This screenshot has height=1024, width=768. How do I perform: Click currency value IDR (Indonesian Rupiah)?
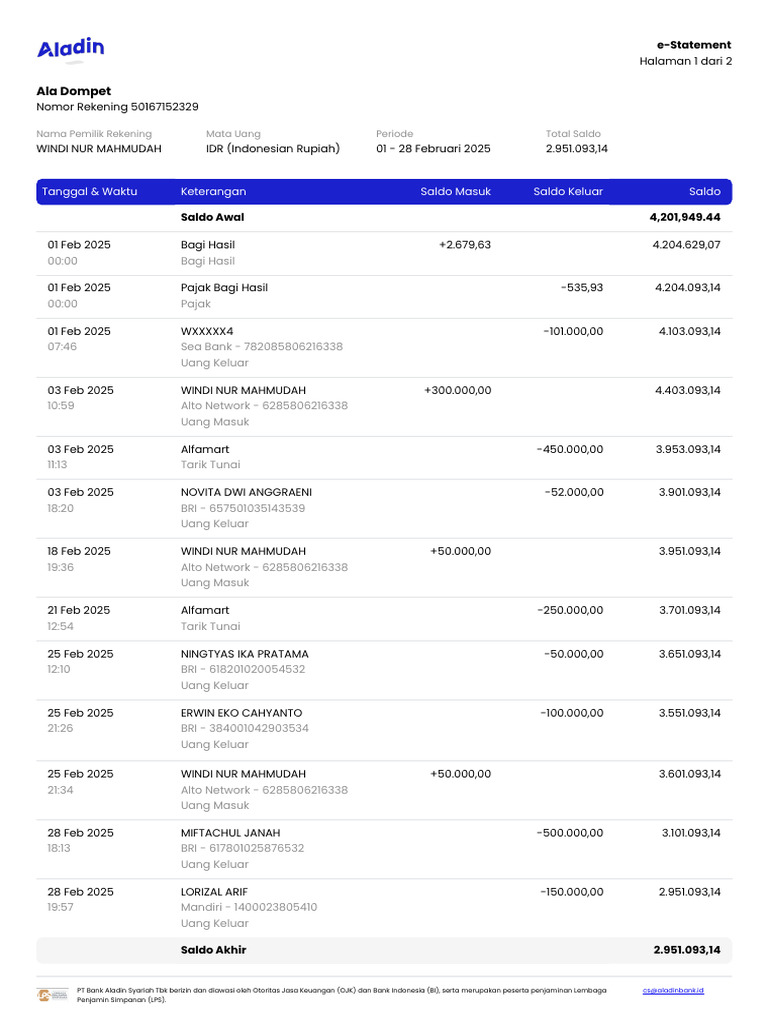pos(273,149)
